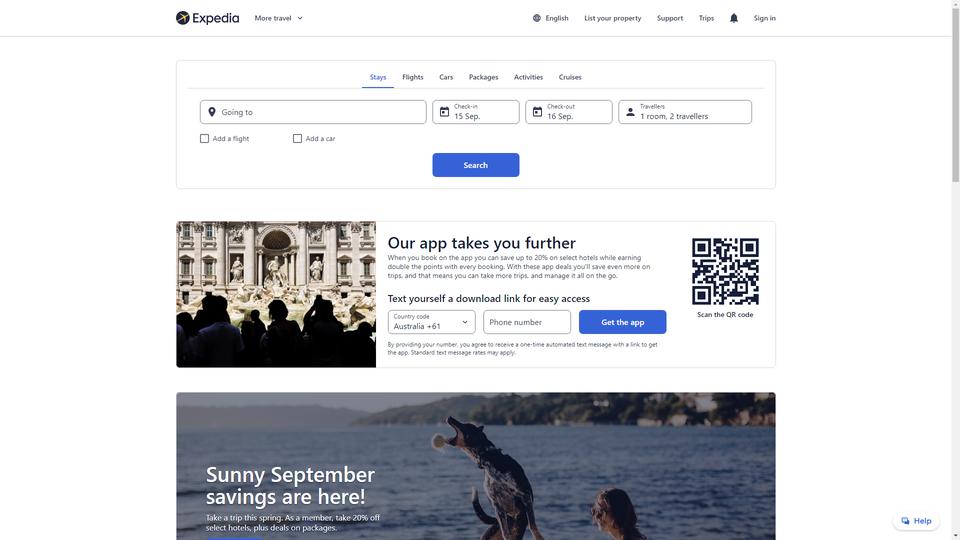Screen dimensions: 960x540
Task: Click the Sign in link
Action: 764,18
